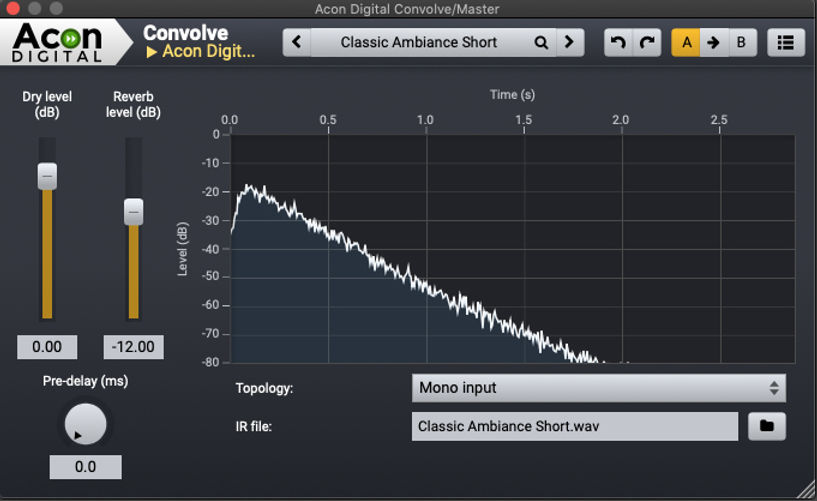
Task: Click the Level (dB) axis label
Action: coord(182,249)
